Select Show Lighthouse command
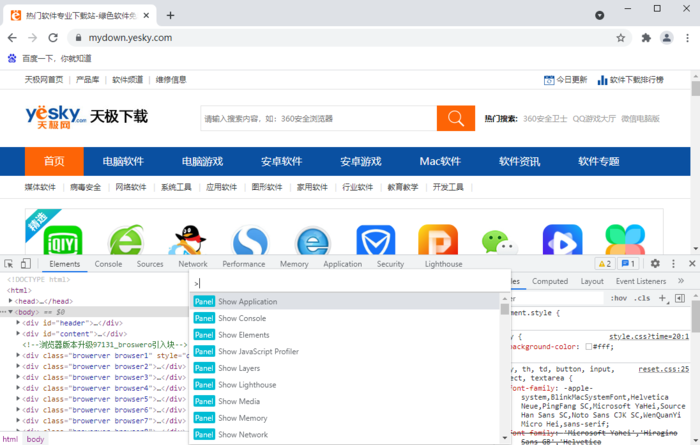The width and height of the screenshot is (700, 445). click(345, 385)
